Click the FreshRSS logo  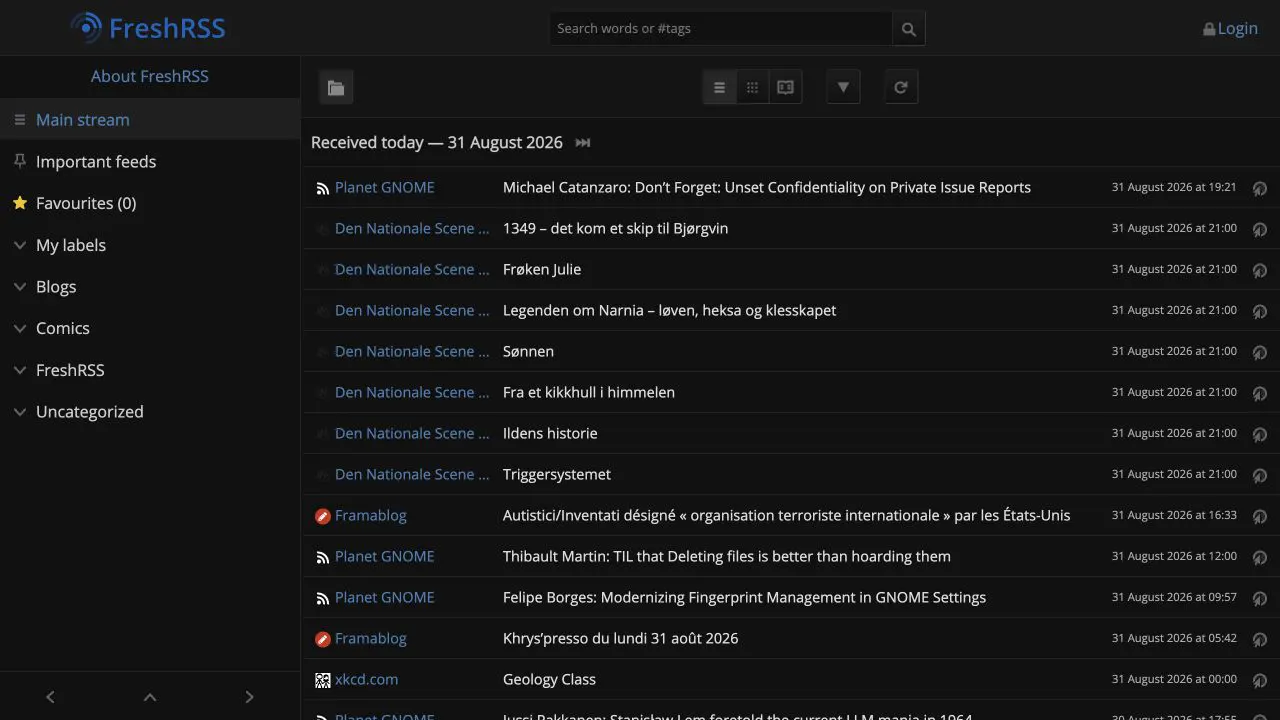(x=148, y=28)
